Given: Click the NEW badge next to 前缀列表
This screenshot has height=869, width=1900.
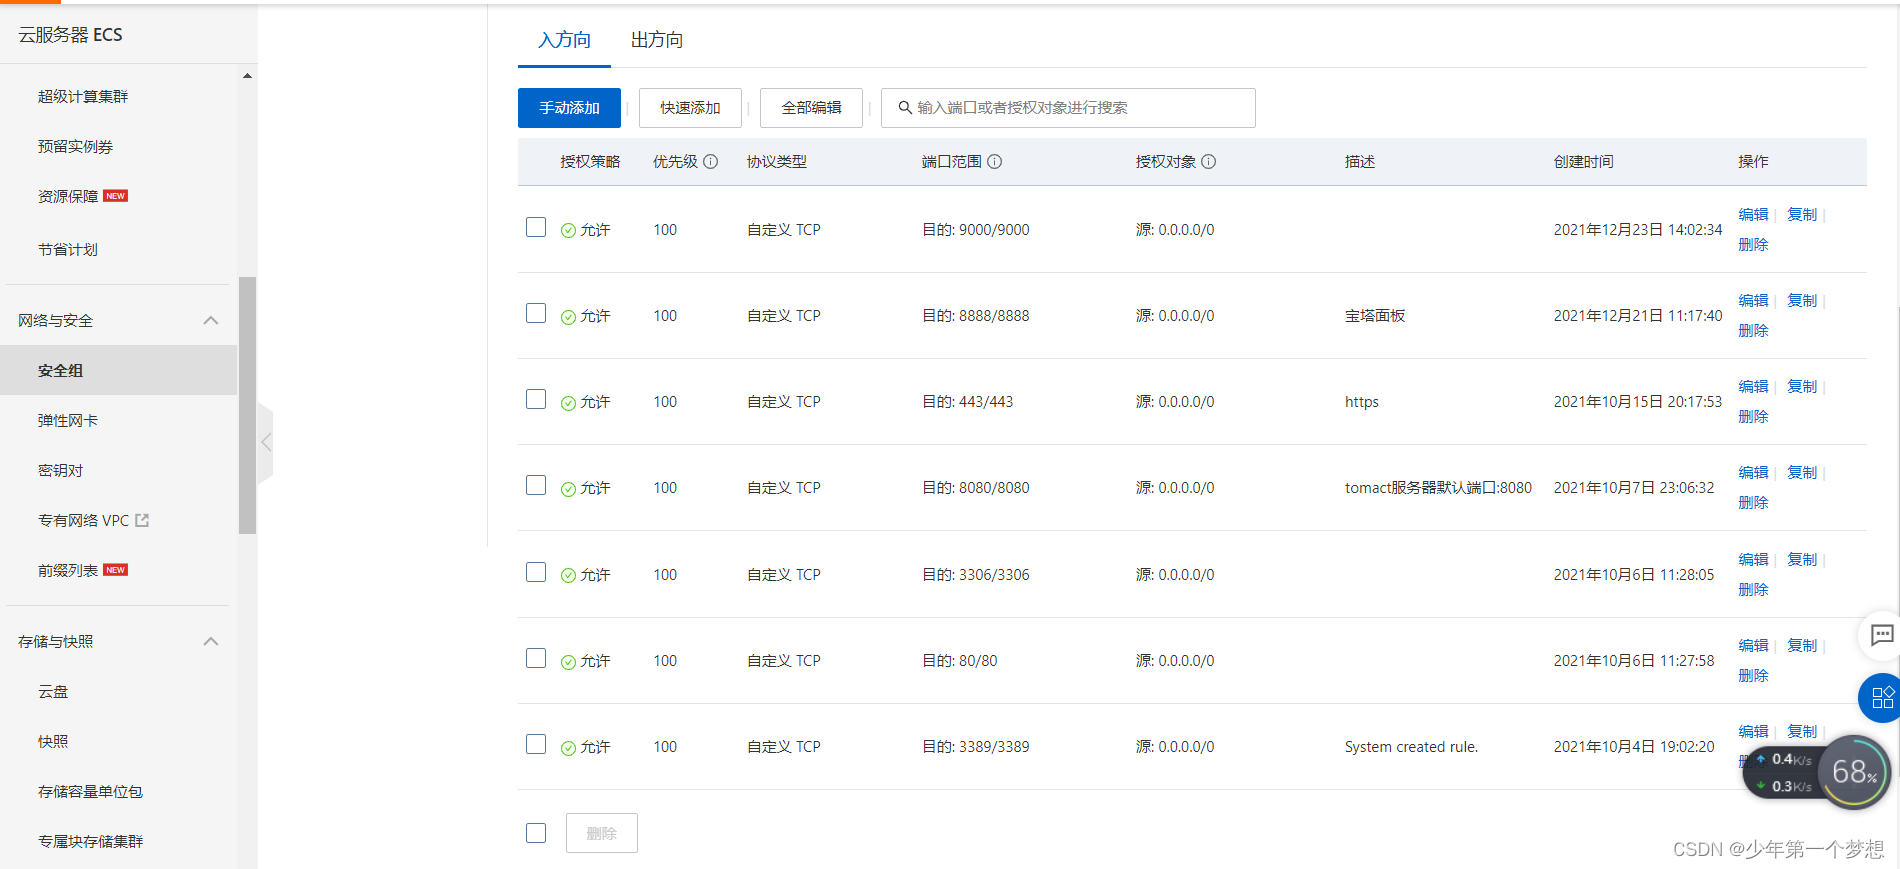Looking at the screenshot, I should click(x=116, y=570).
